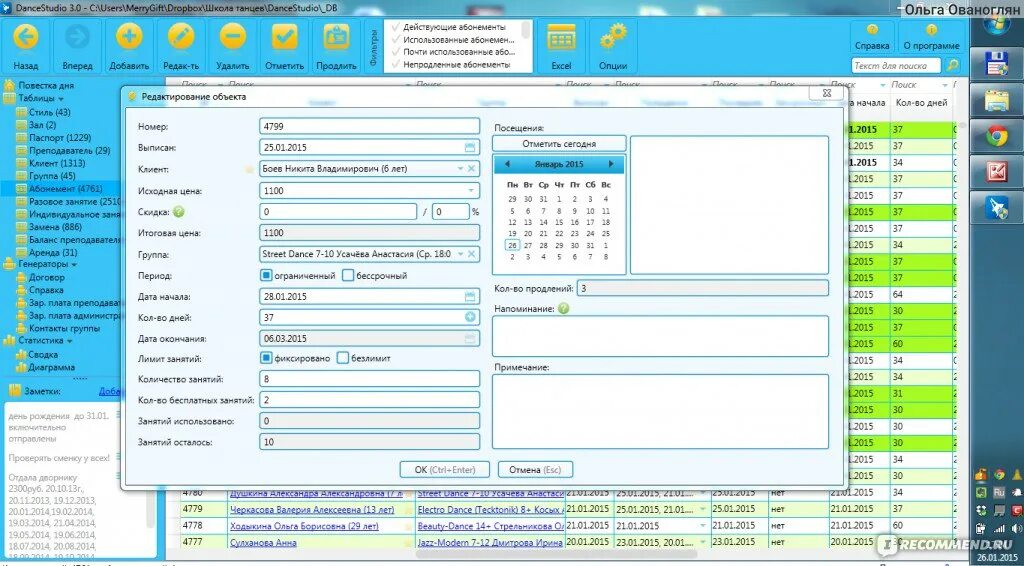Add a record with the Добавить icon

pos(129,37)
